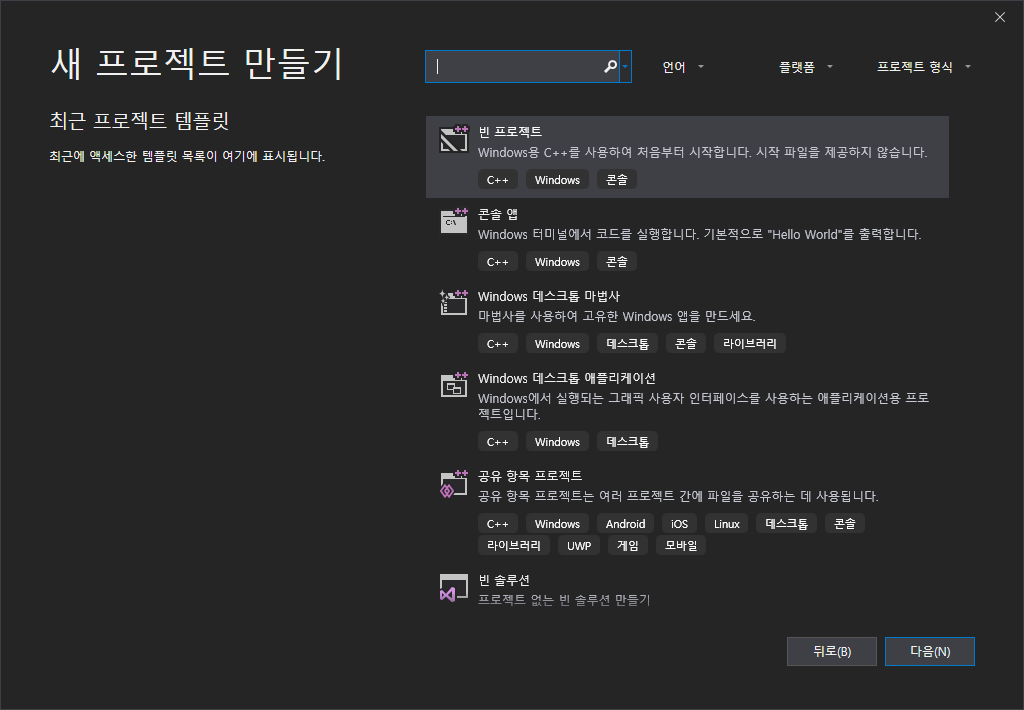
Task: Click the 게임 tag under 공유 항목 프로젝트
Action: click(628, 545)
